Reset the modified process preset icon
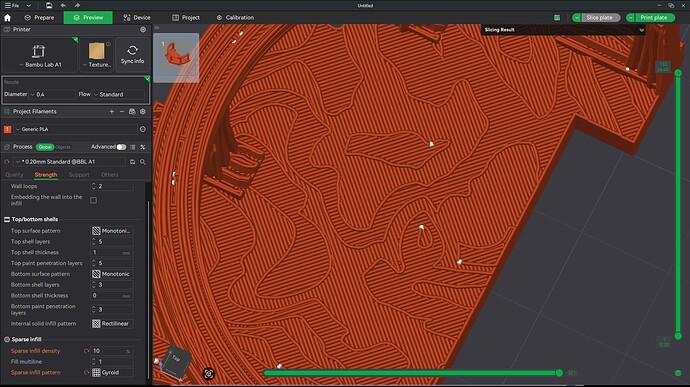 coord(7,162)
